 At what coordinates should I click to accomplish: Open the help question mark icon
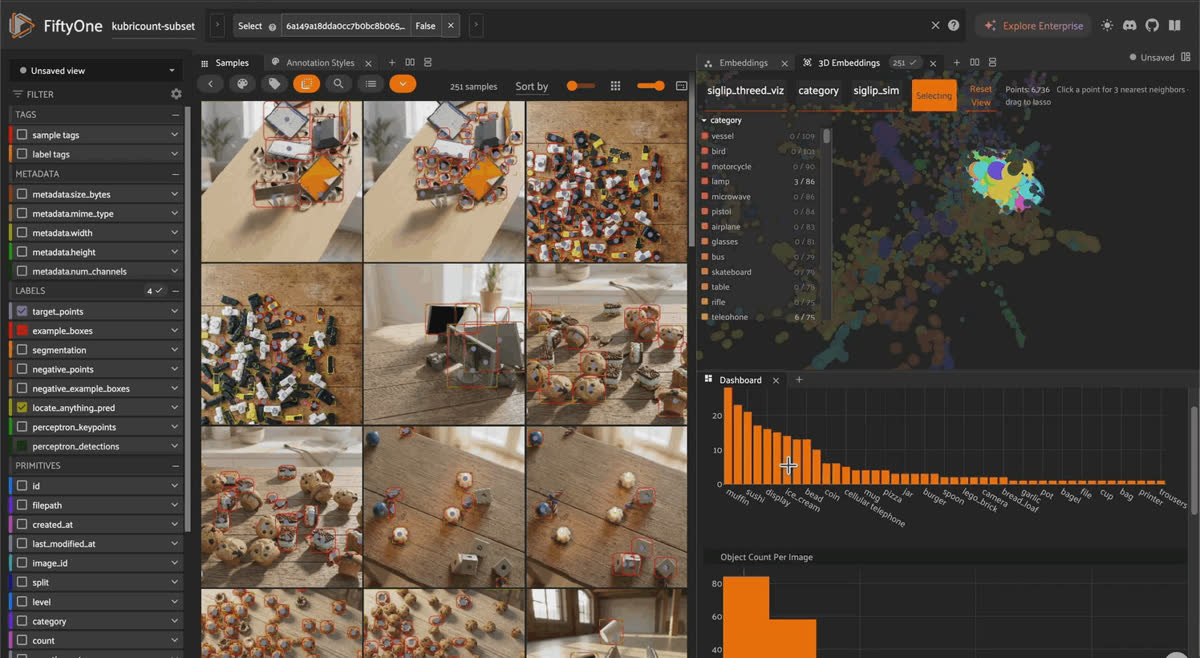(954, 26)
